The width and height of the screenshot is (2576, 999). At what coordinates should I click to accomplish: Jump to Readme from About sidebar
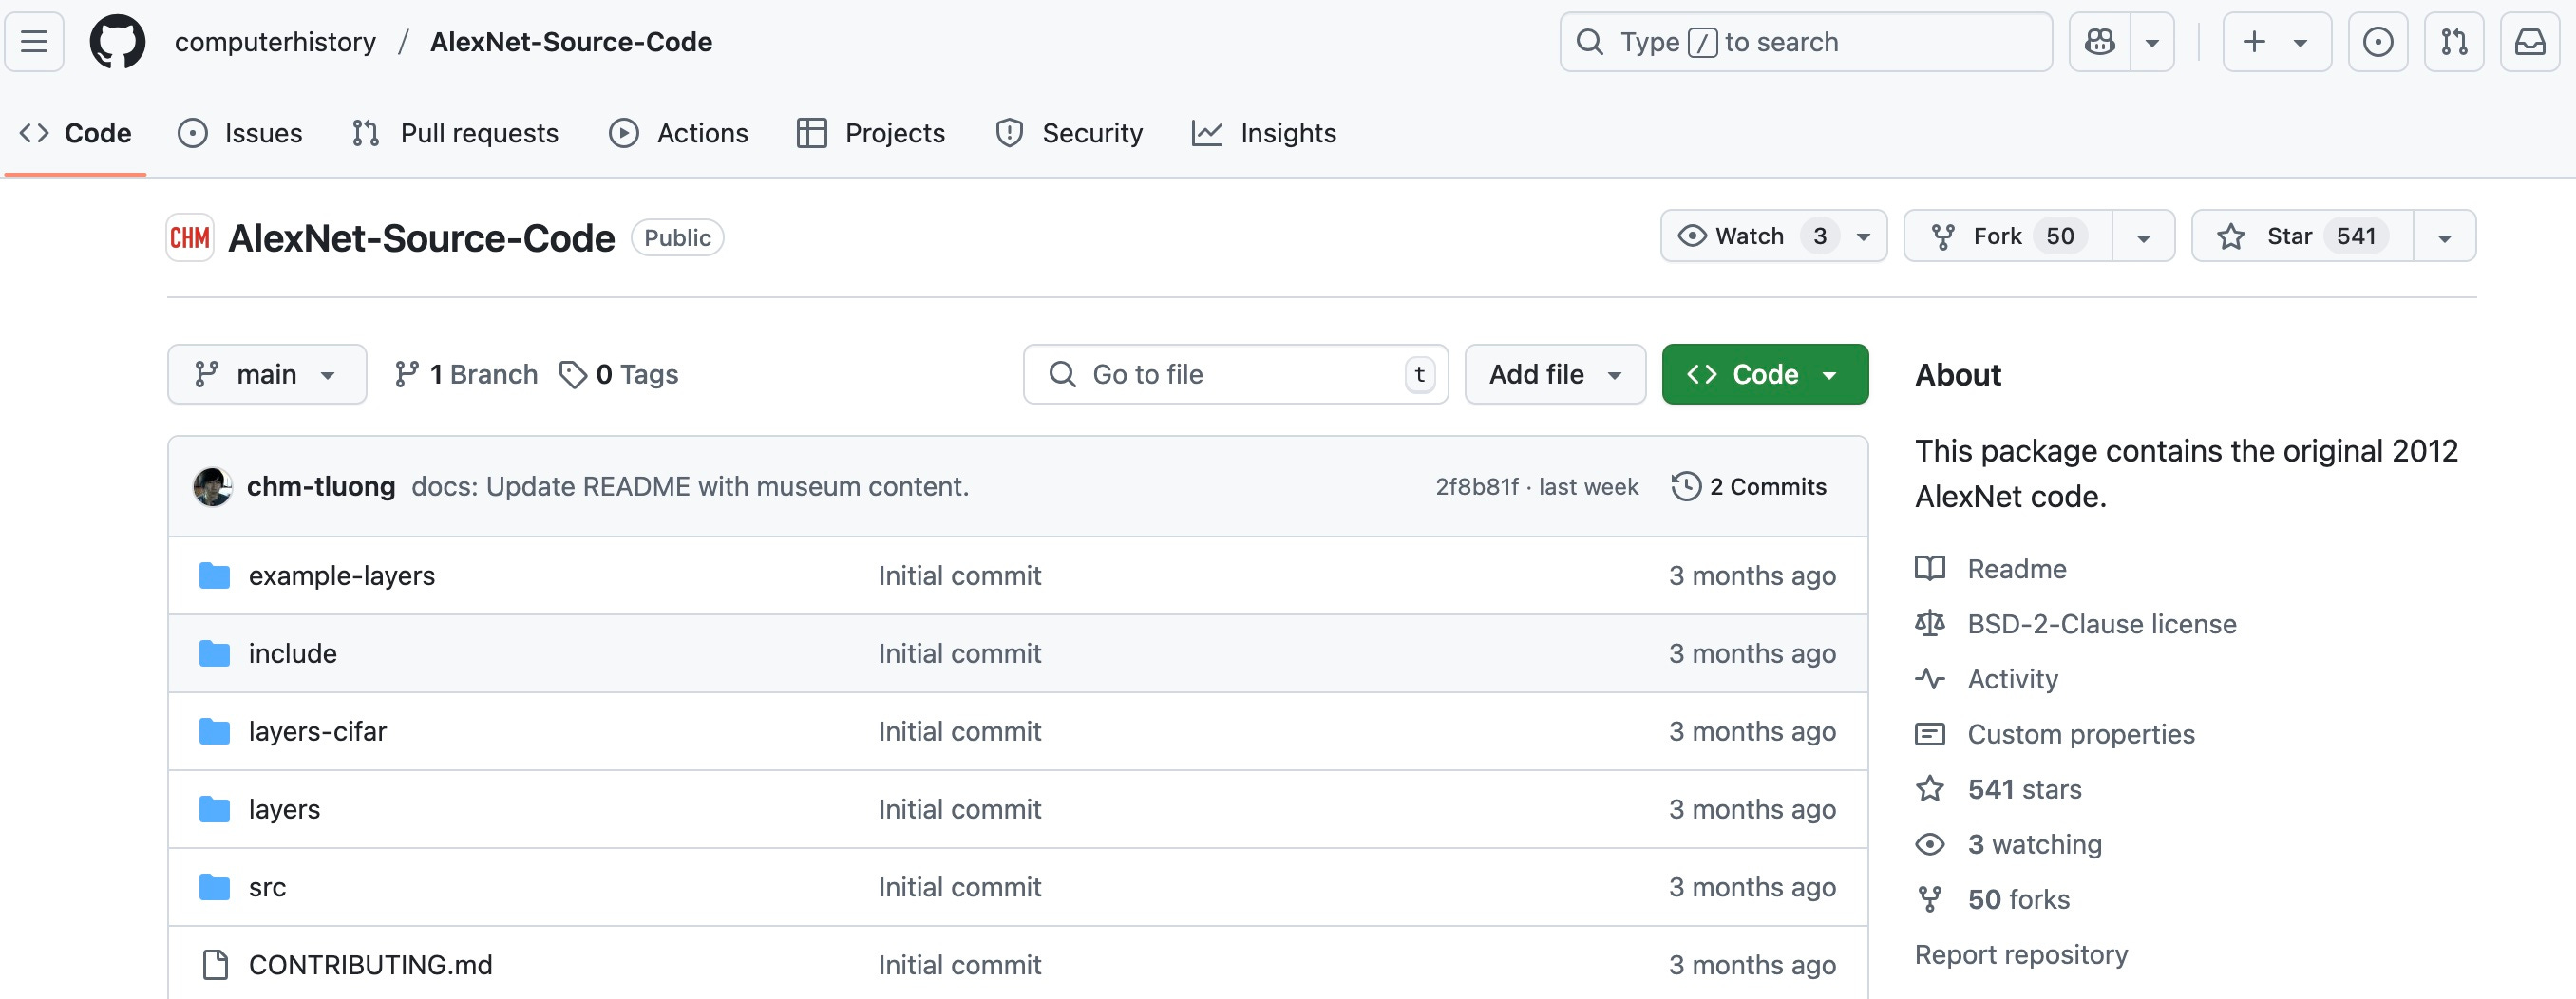point(2016,569)
